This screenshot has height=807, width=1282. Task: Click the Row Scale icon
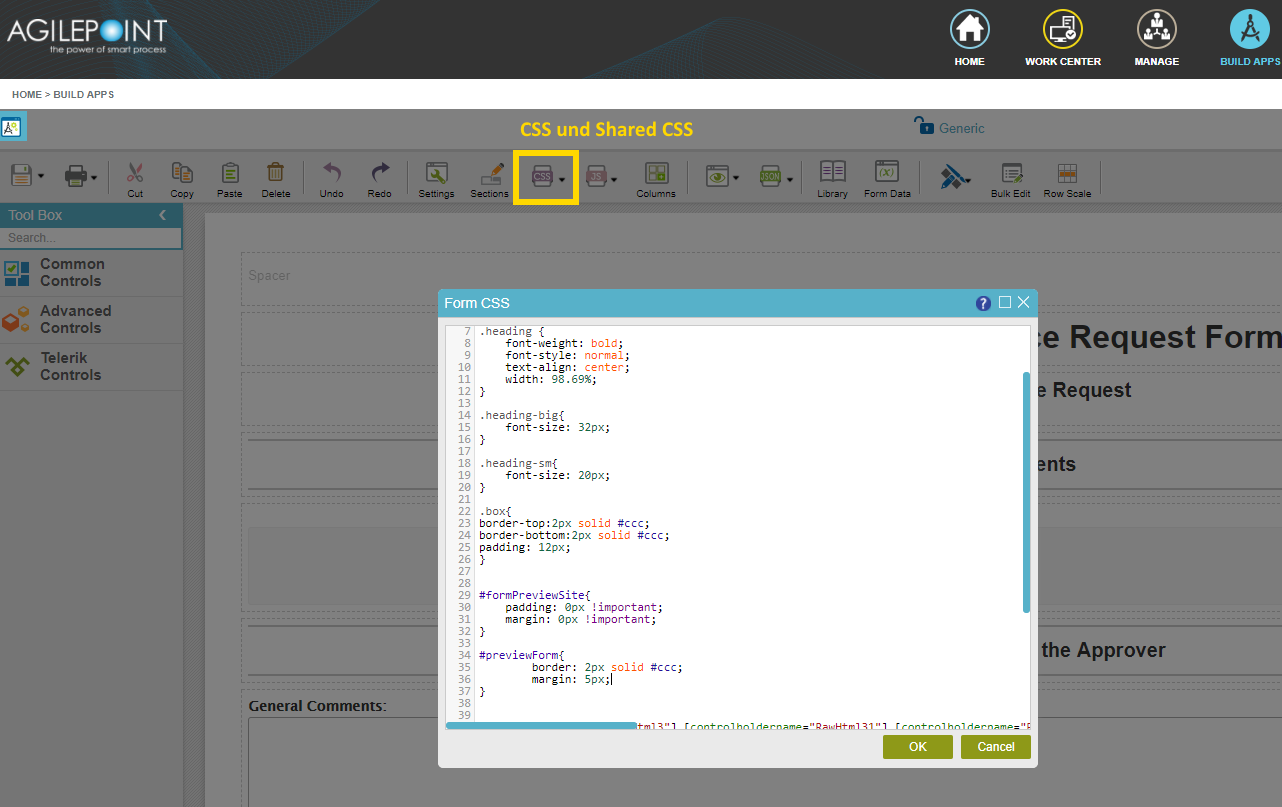pyautogui.click(x=1066, y=178)
